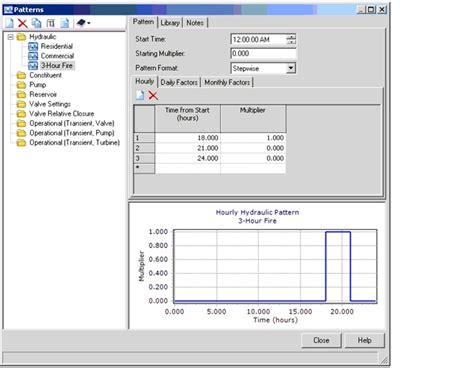Click the Starting Multiplier field
The width and height of the screenshot is (474, 368).
tap(263, 54)
